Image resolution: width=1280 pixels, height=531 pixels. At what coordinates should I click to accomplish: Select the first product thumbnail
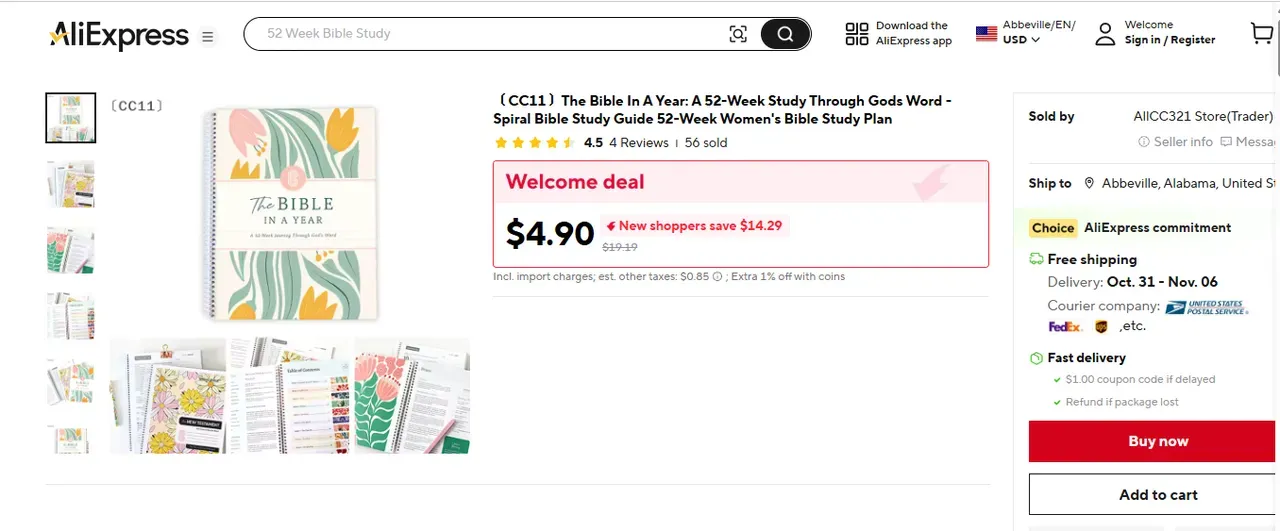(x=71, y=118)
